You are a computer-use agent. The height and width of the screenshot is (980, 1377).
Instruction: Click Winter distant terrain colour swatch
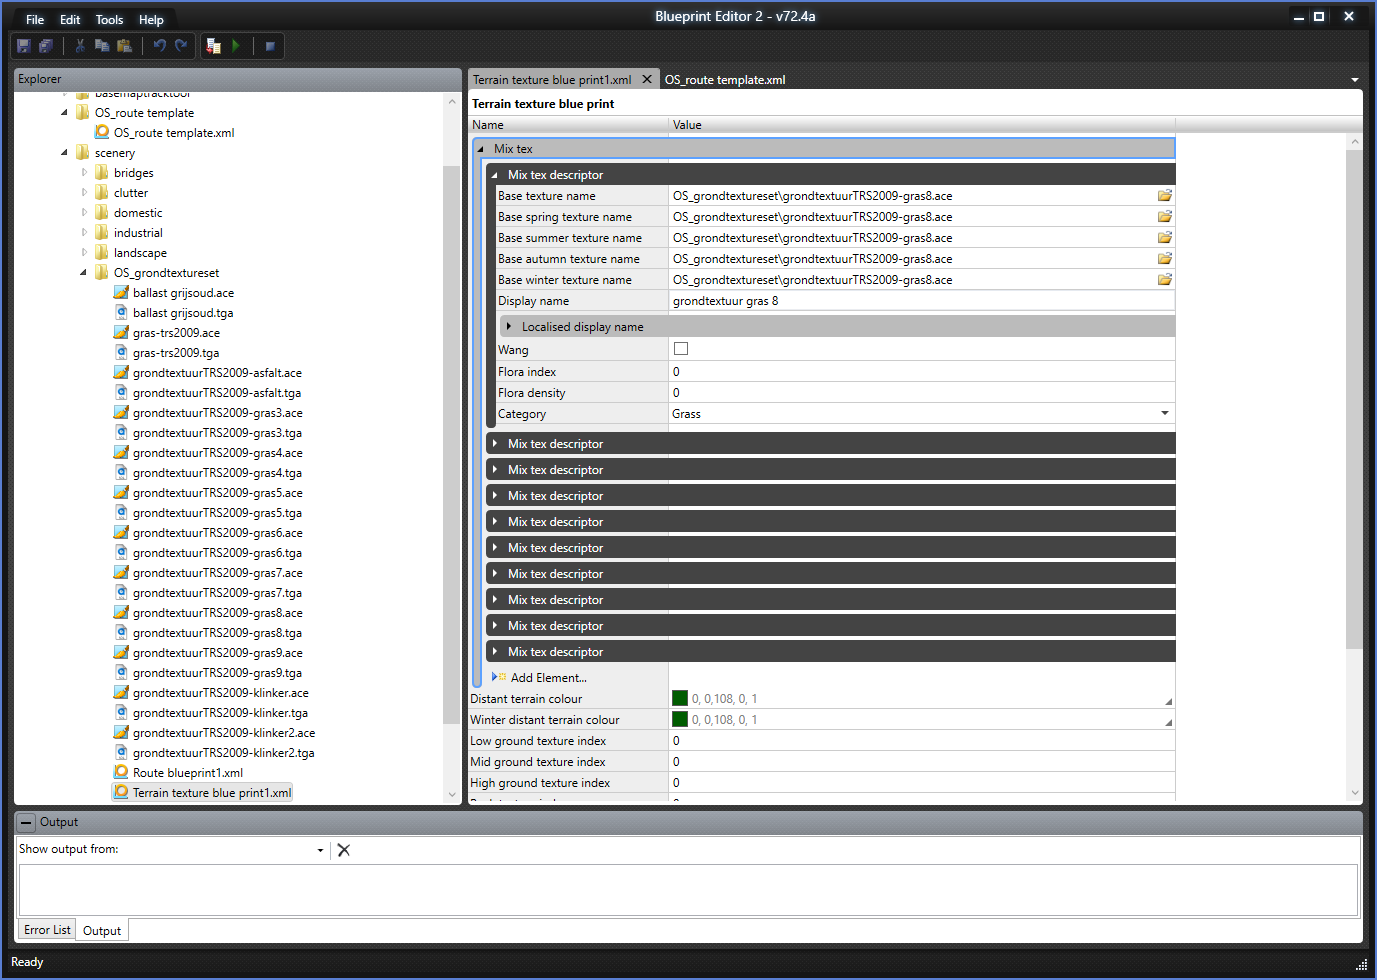click(x=680, y=719)
